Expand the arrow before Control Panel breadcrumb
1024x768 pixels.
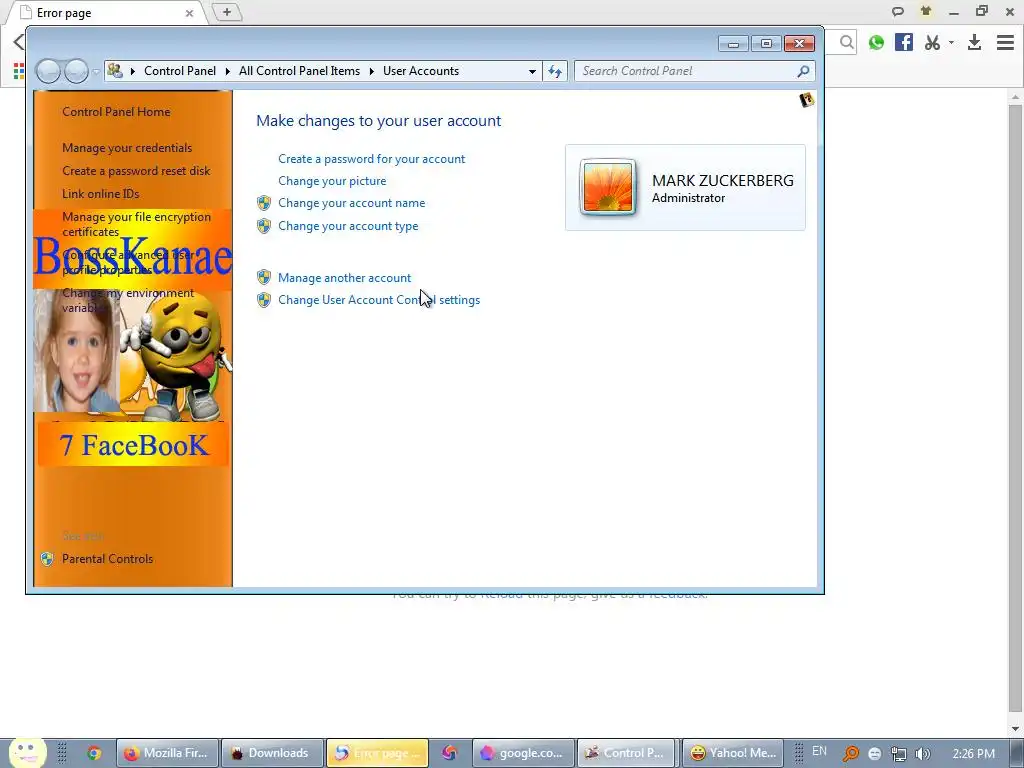pos(133,71)
